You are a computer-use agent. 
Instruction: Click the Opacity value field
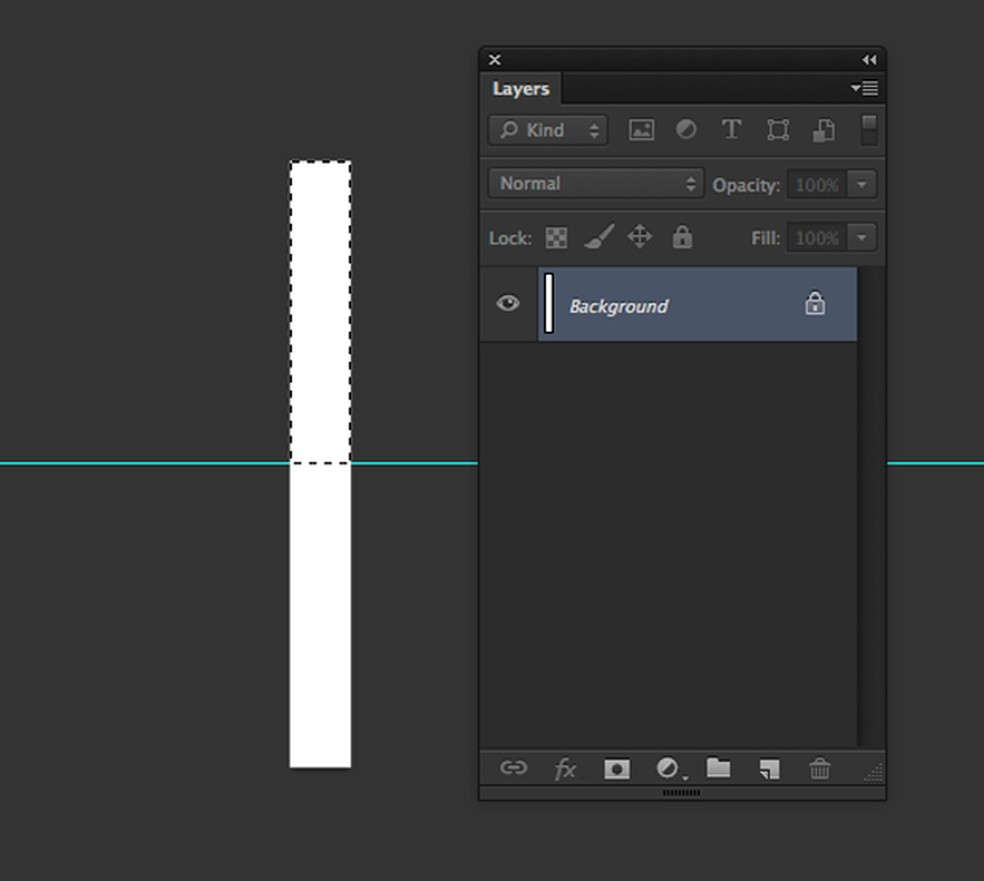pyautogui.click(x=817, y=185)
